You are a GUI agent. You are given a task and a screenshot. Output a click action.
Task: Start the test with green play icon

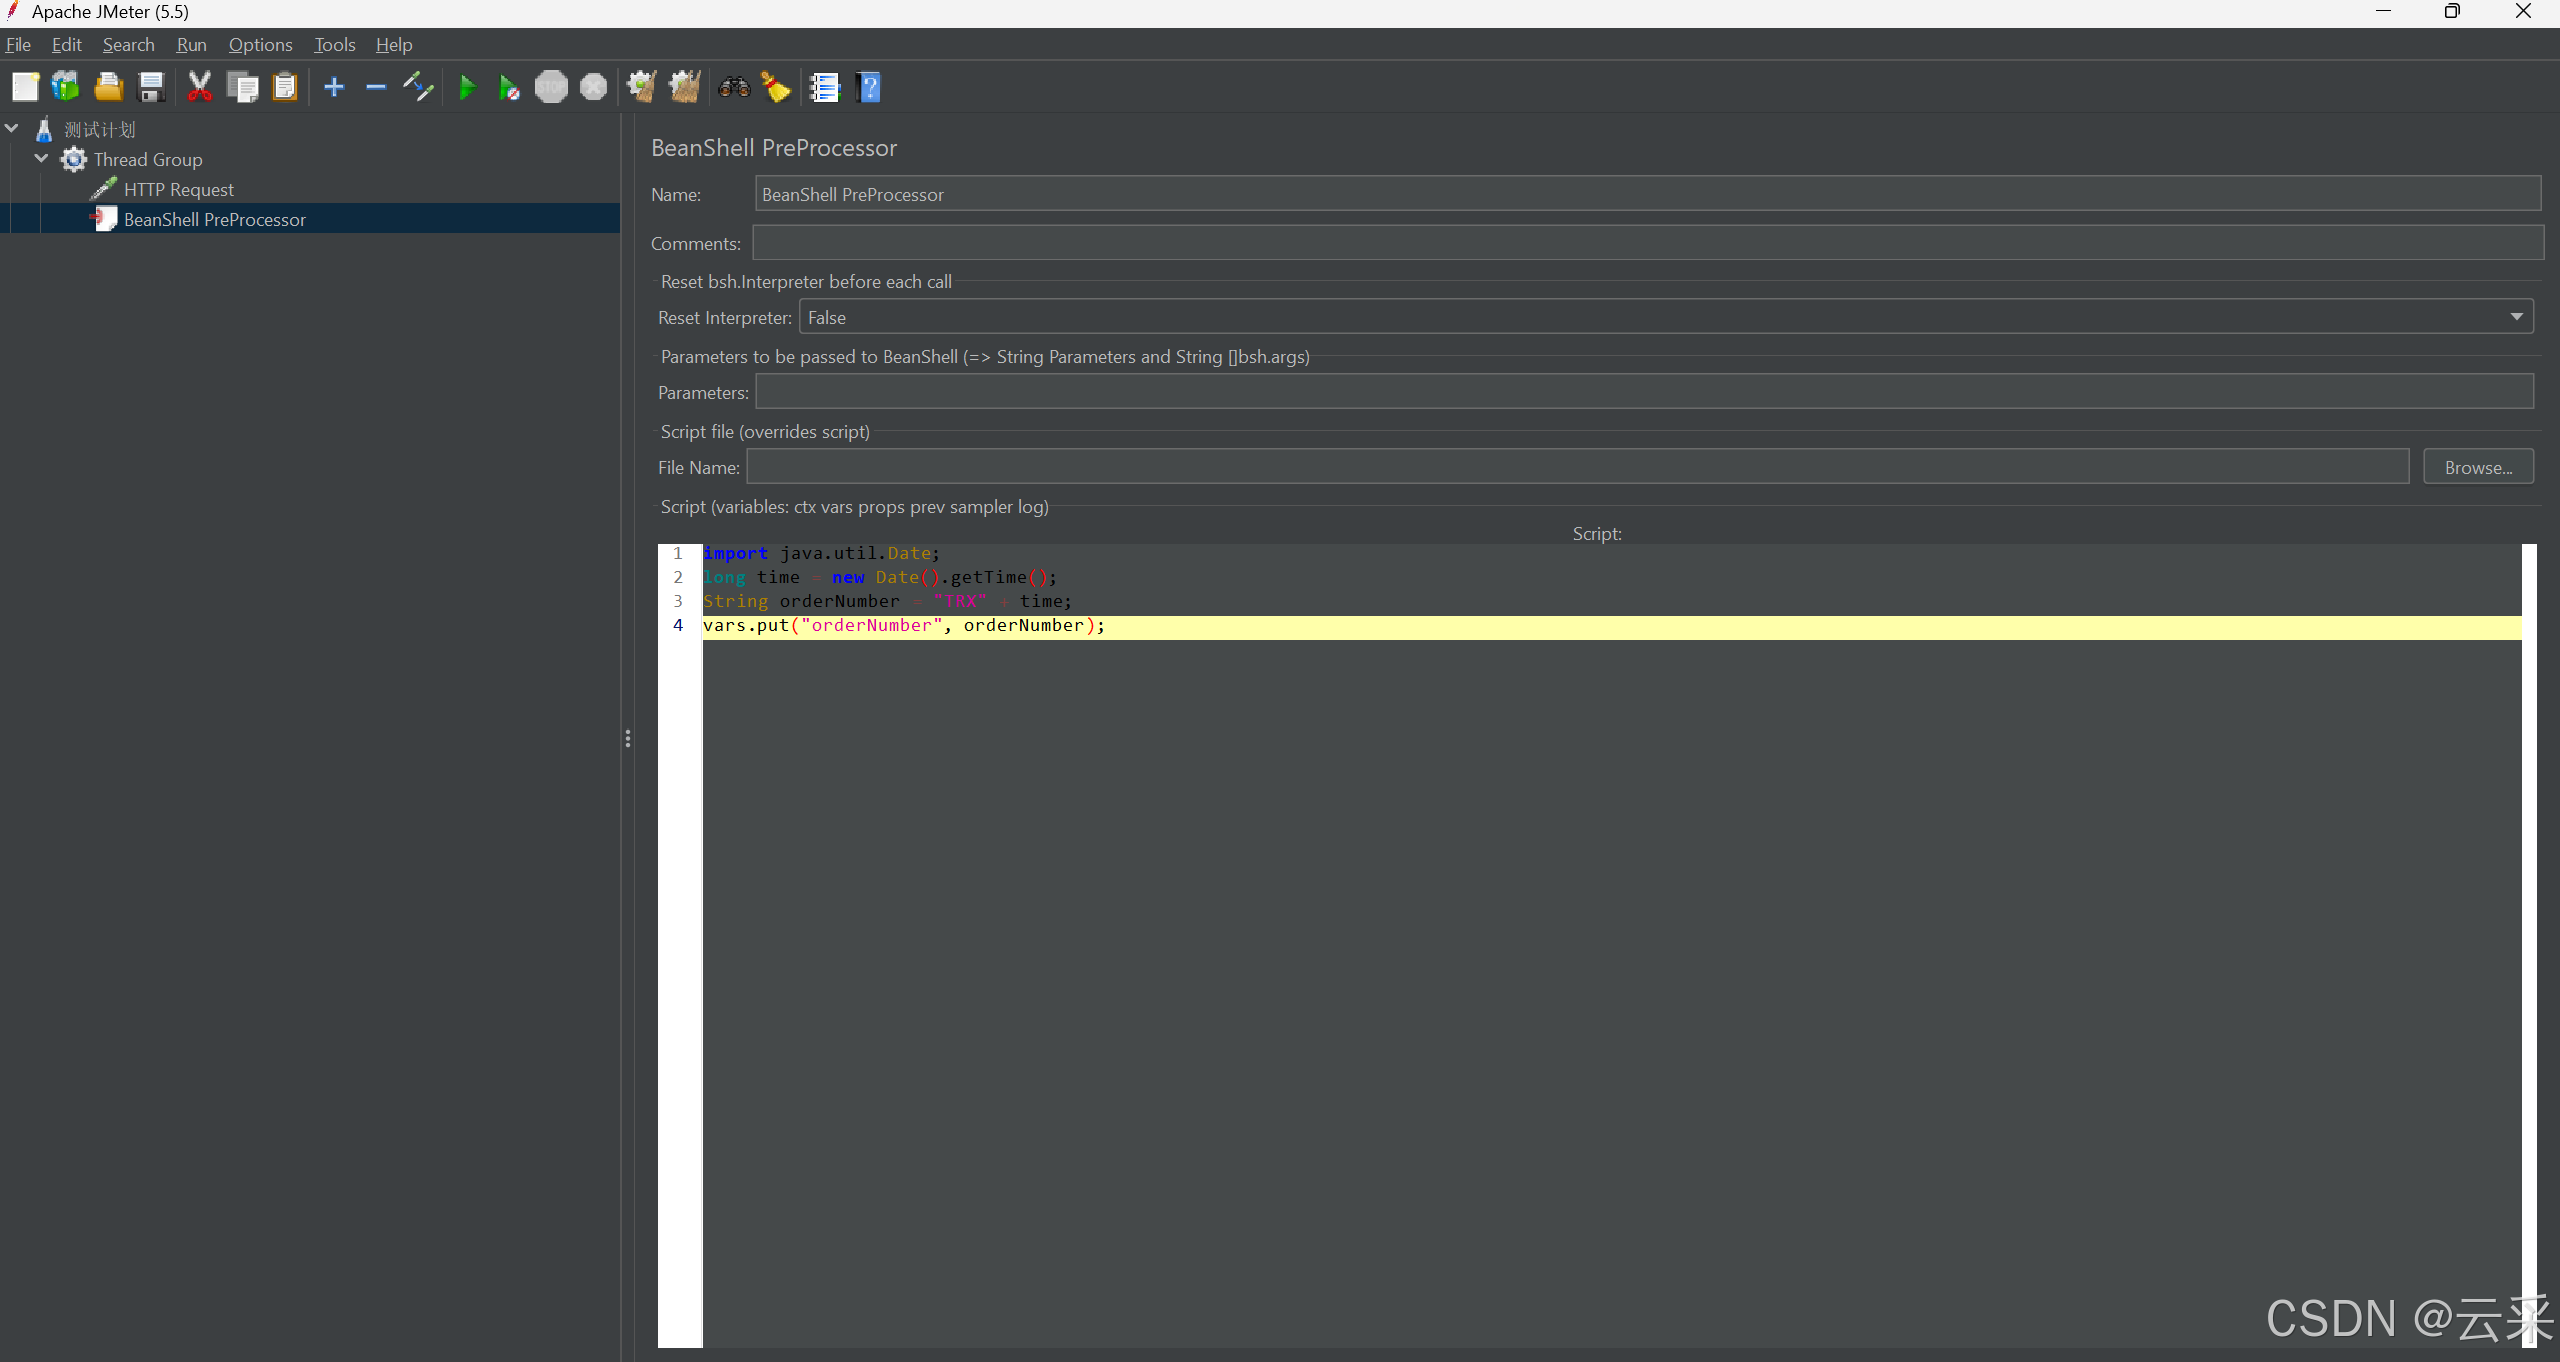tap(467, 87)
